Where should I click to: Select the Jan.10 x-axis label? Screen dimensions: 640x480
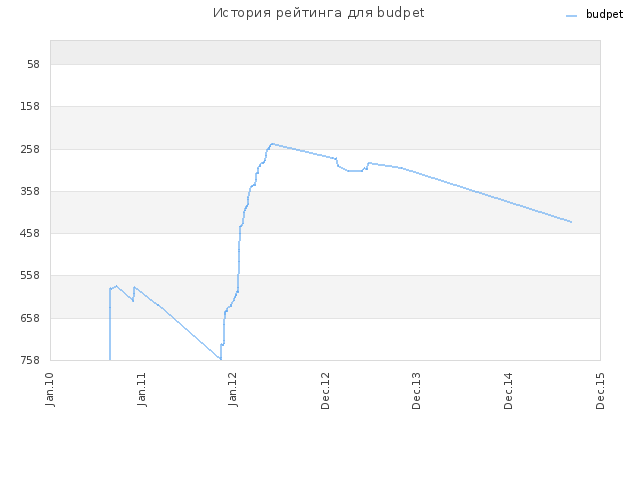[x=50, y=389]
